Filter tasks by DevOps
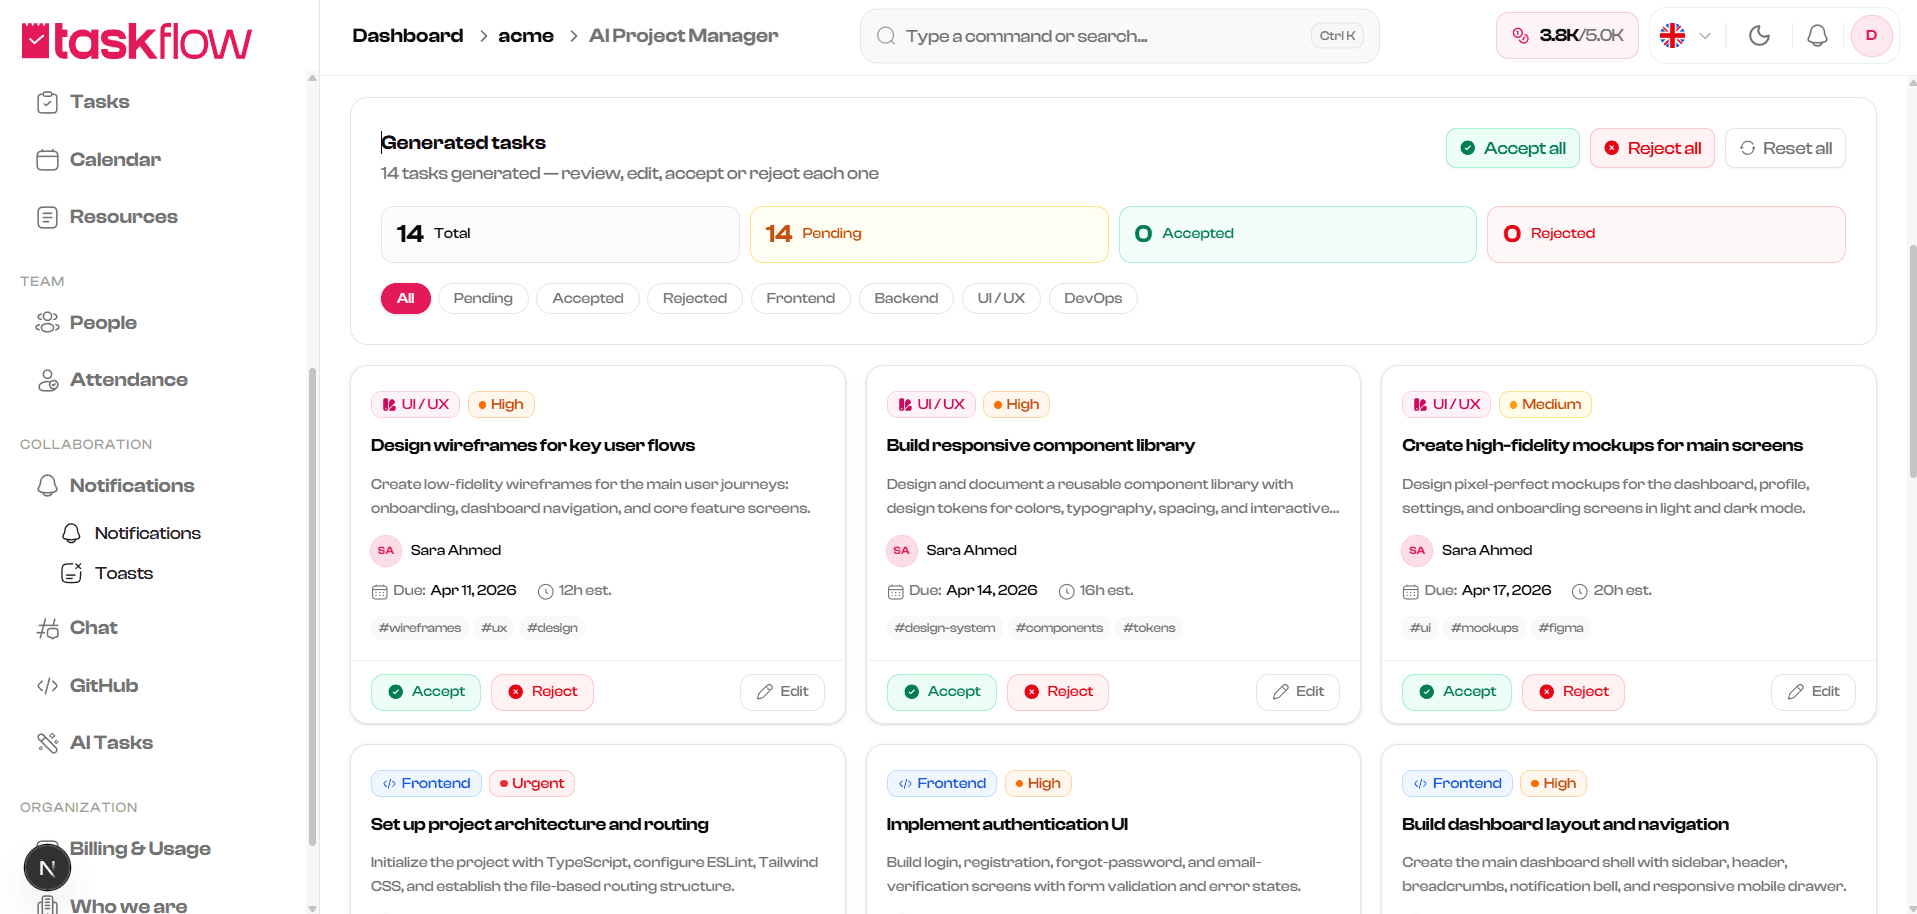Viewport: 1917px width, 914px height. coord(1093,298)
